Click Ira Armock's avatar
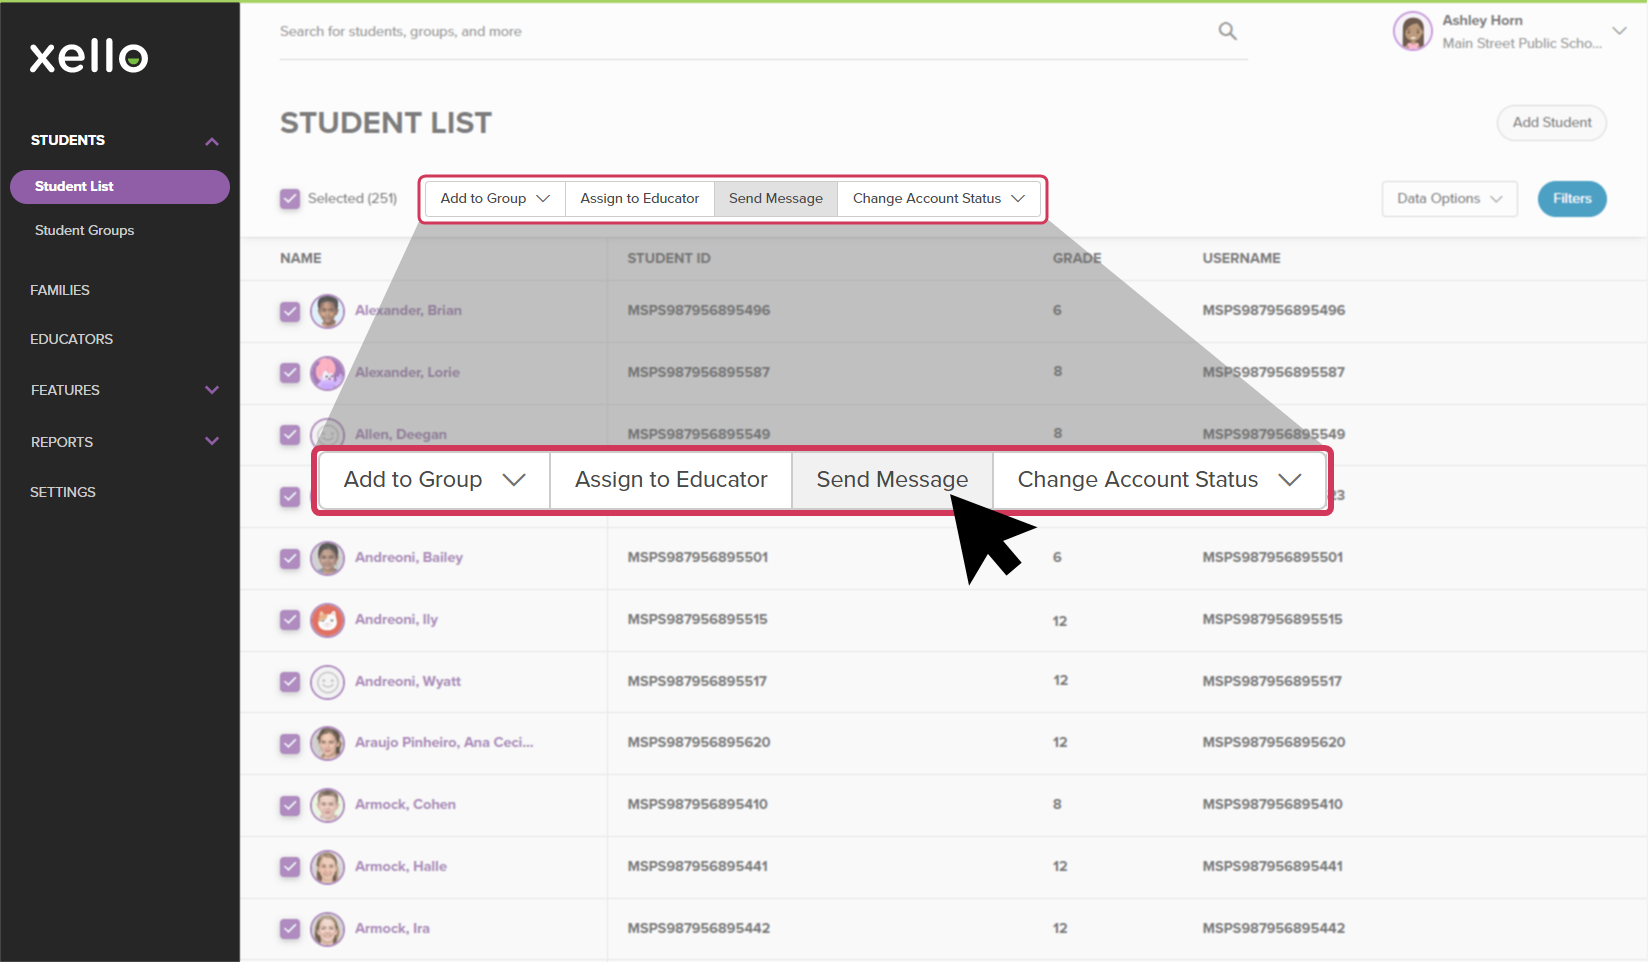Image resolution: width=1648 pixels, height=962 pixels. 327,929
